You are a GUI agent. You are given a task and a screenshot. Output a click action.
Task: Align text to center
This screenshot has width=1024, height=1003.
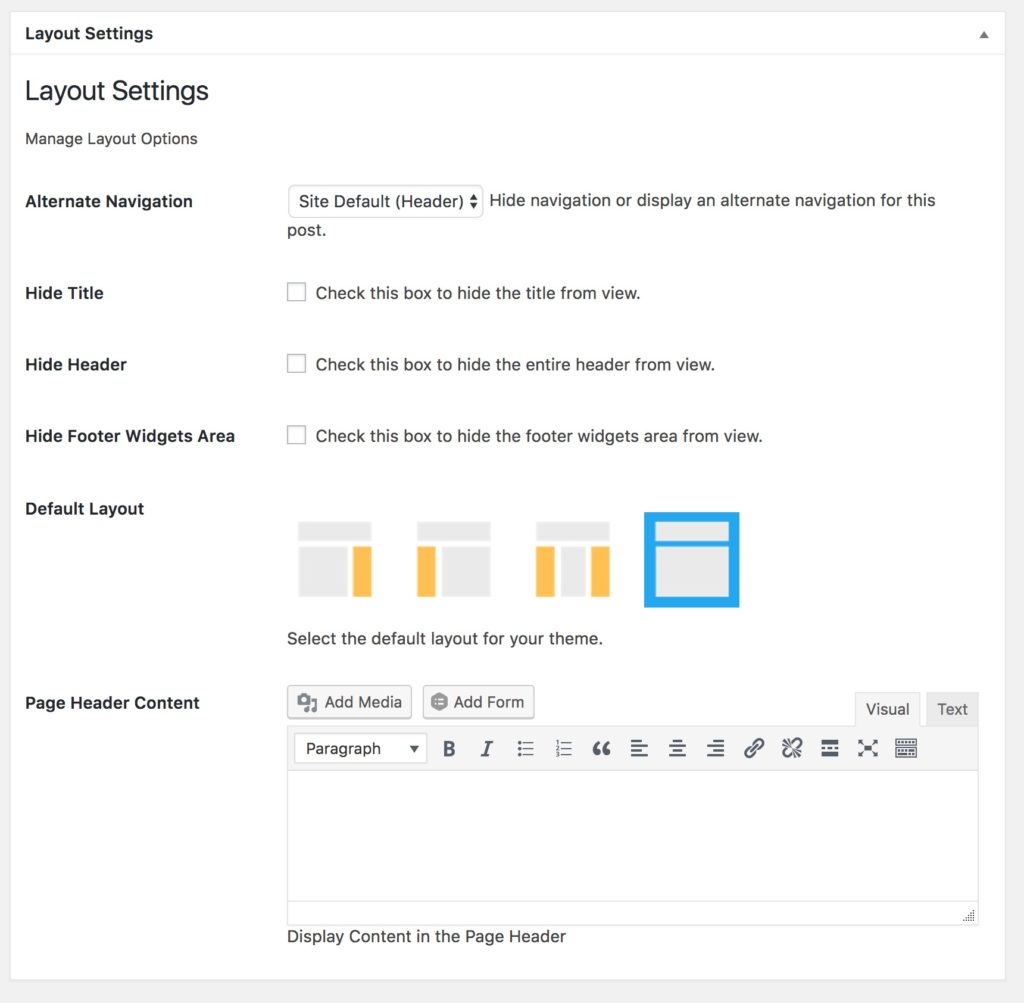coord(677,748)
